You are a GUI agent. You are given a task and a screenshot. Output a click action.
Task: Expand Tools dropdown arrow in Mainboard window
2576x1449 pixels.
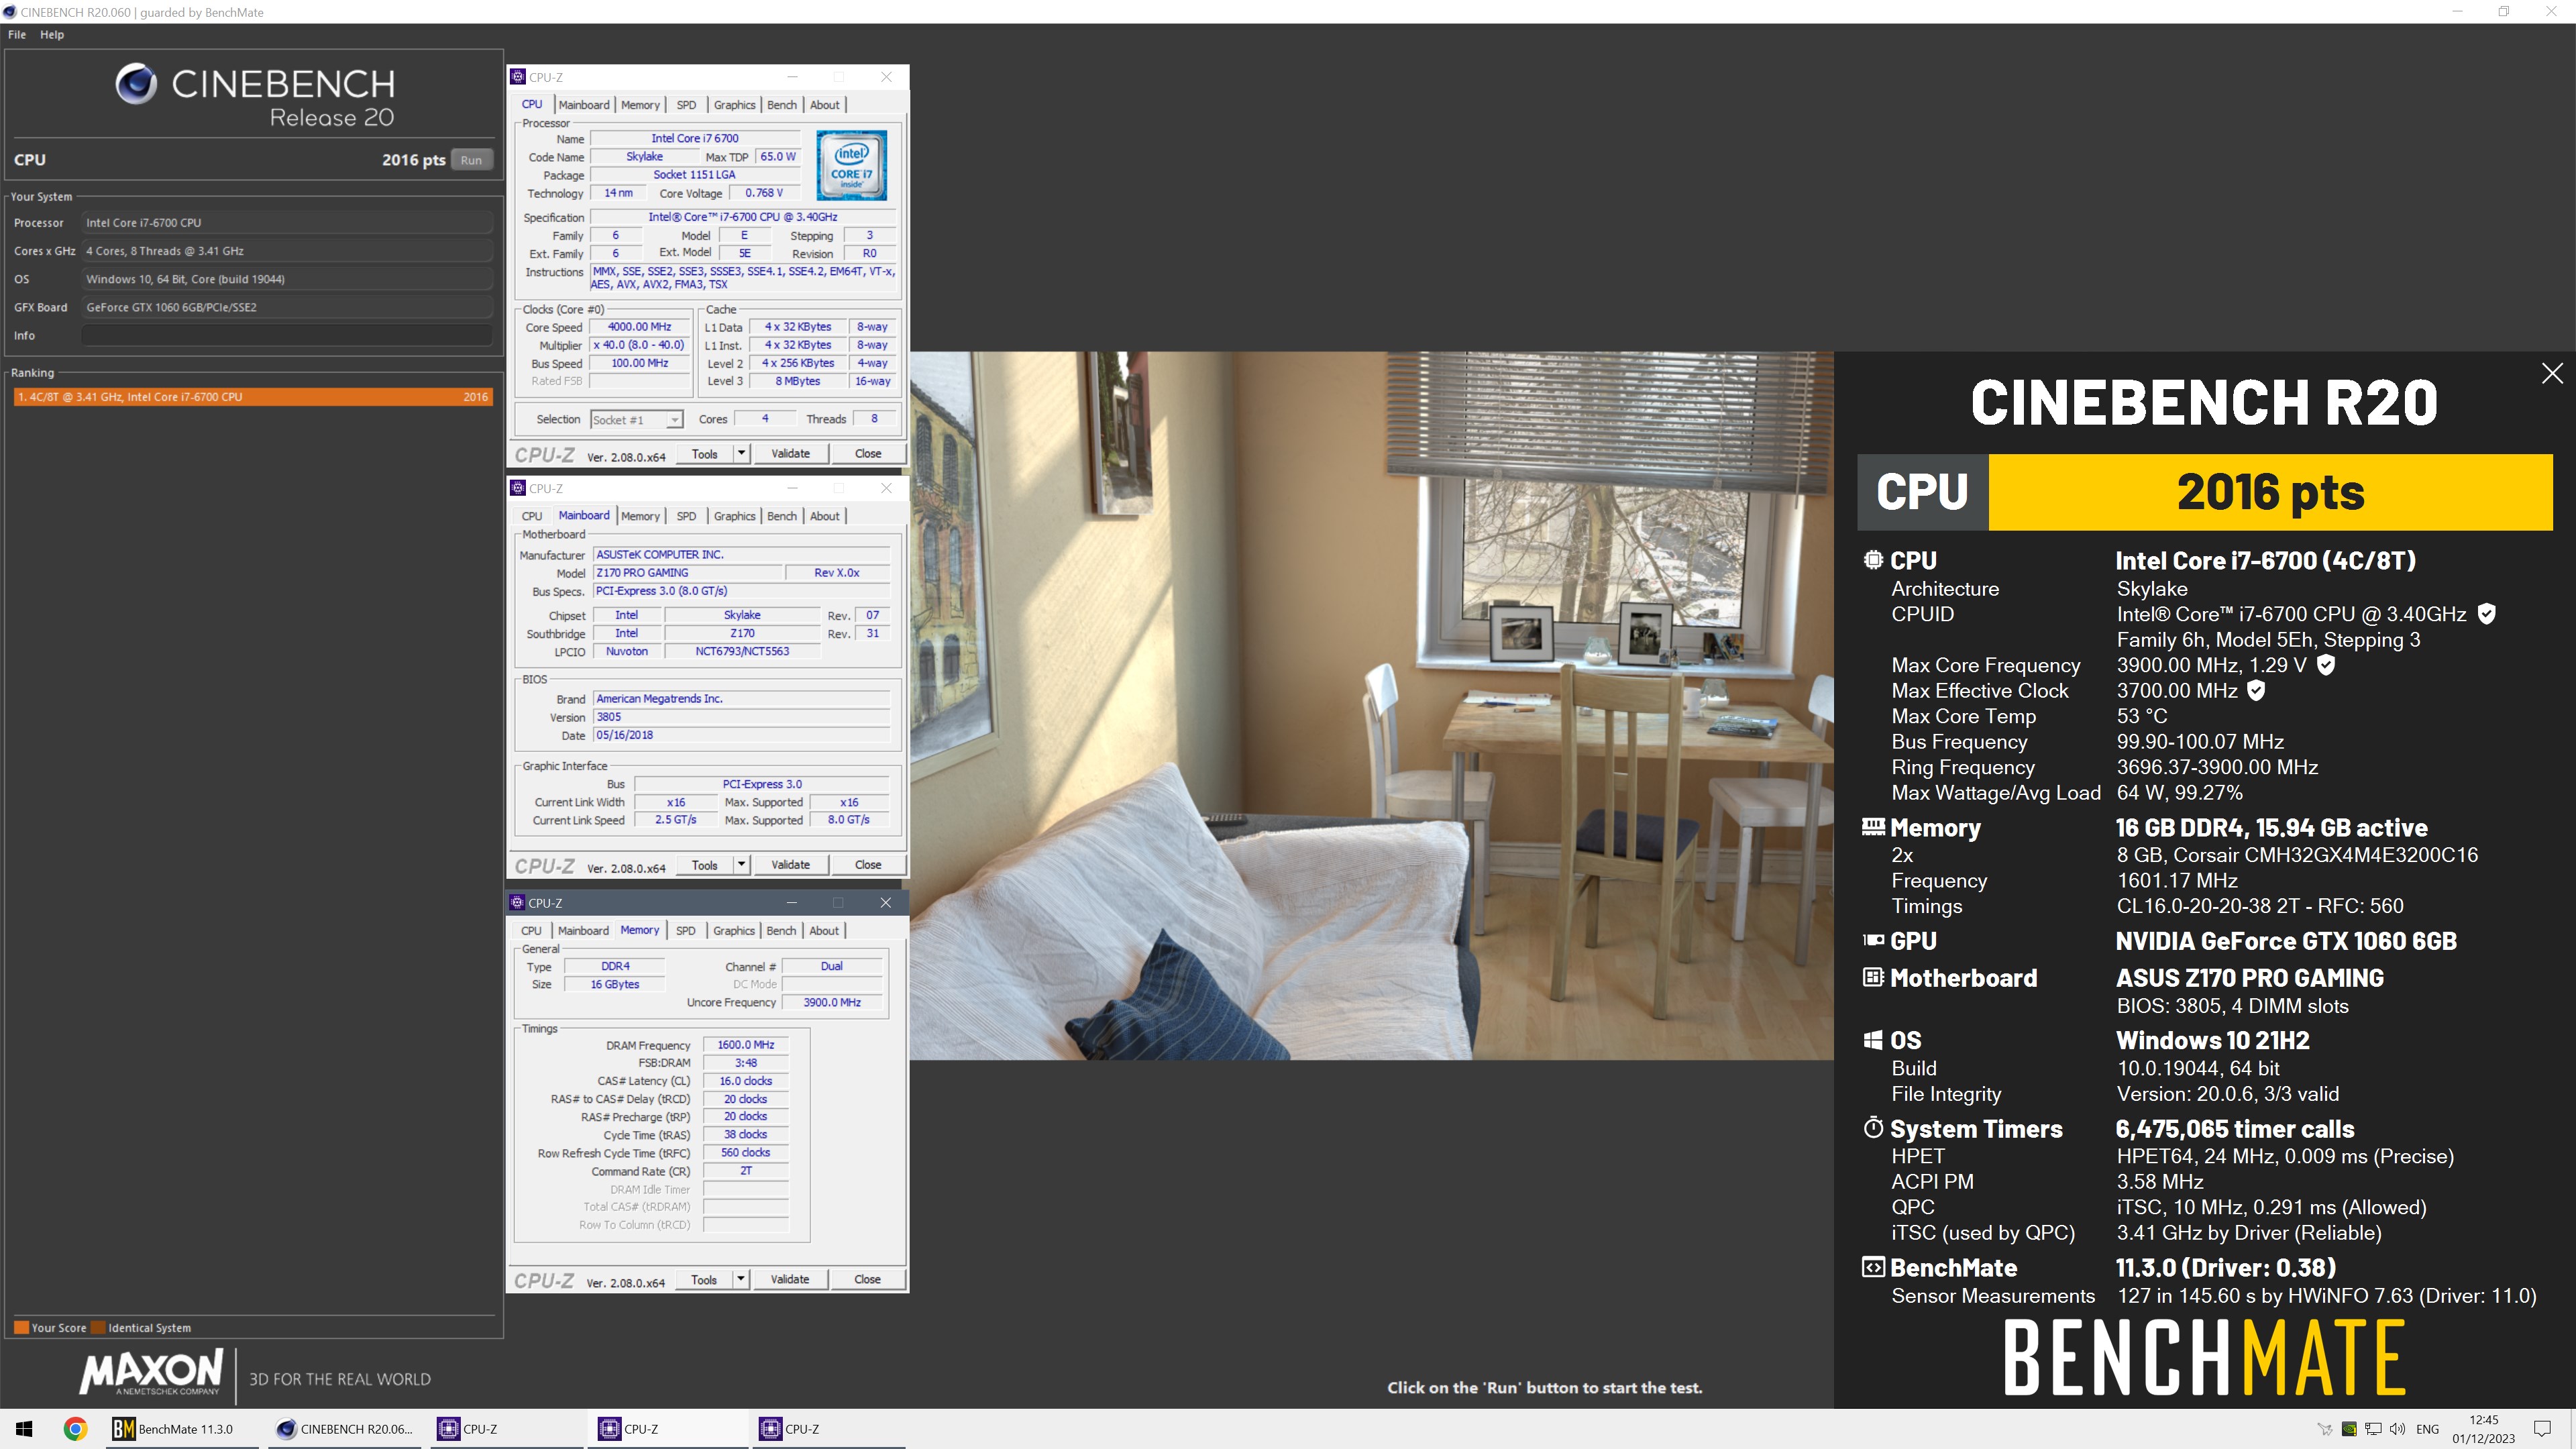click(741, 864)
